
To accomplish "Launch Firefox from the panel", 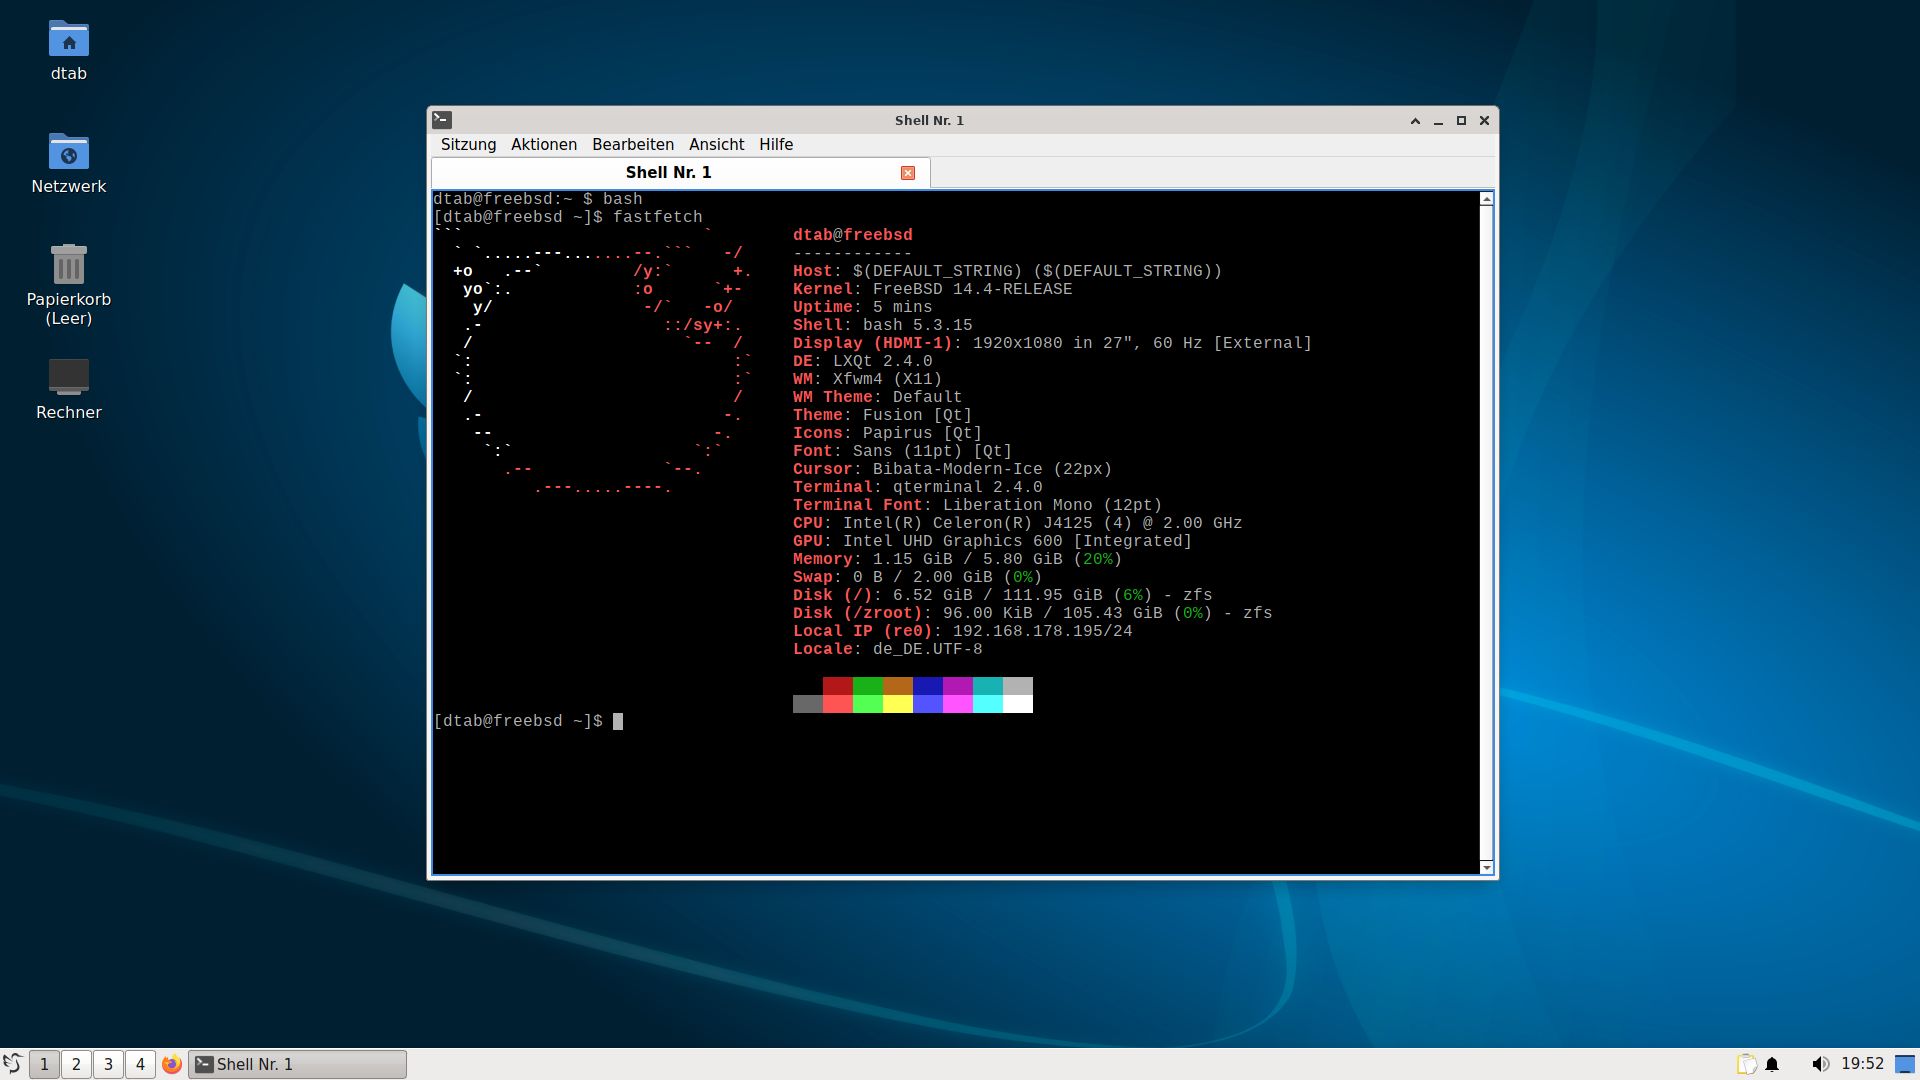I will (172, 1064).
